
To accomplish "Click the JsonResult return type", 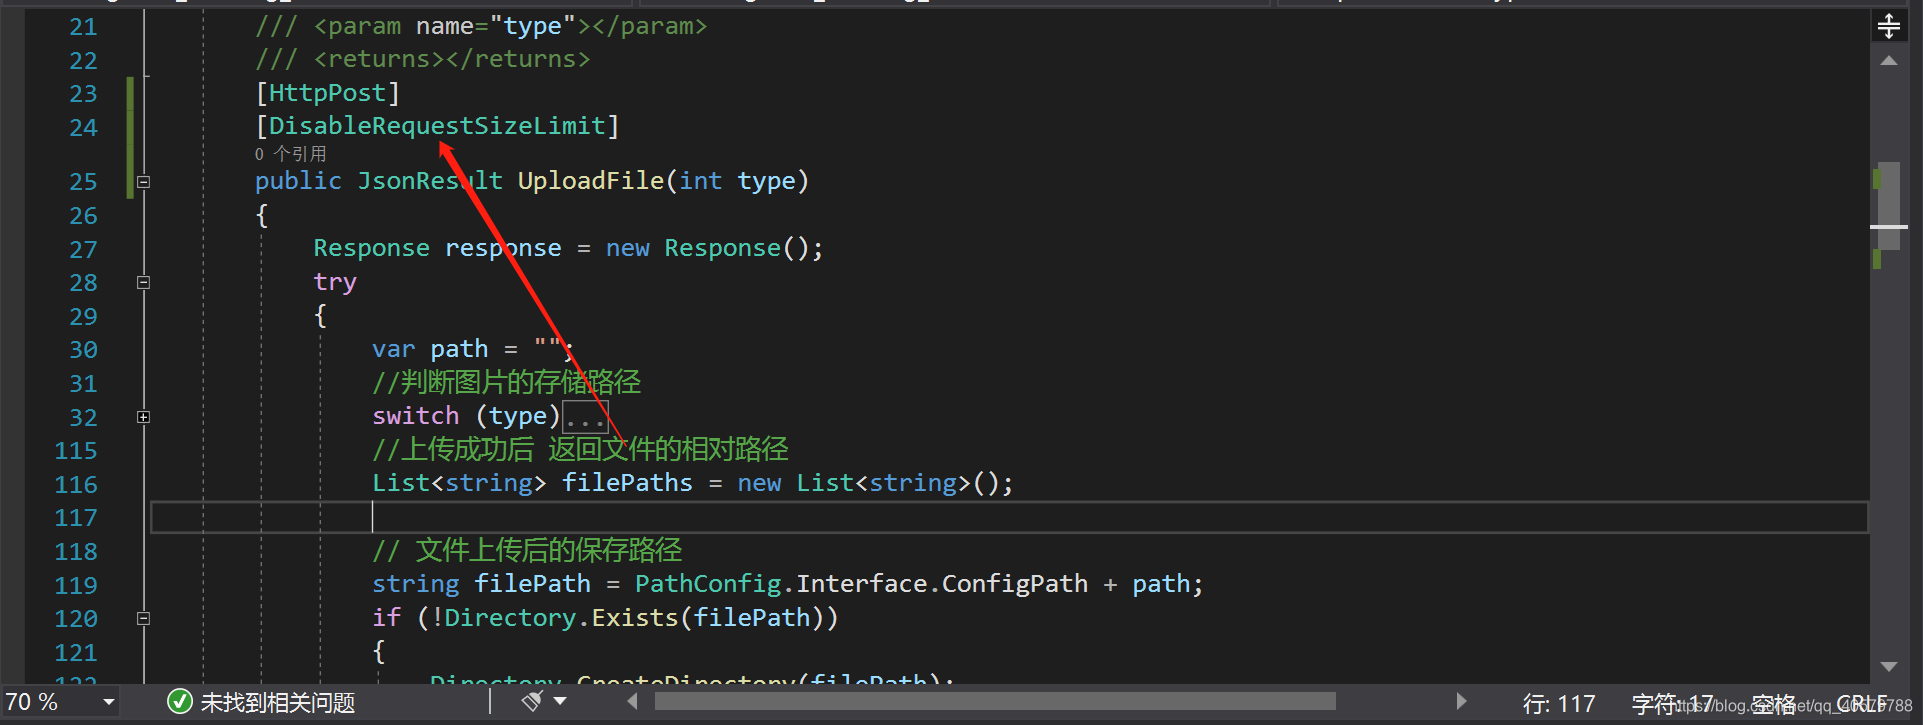I will point(430,181).
